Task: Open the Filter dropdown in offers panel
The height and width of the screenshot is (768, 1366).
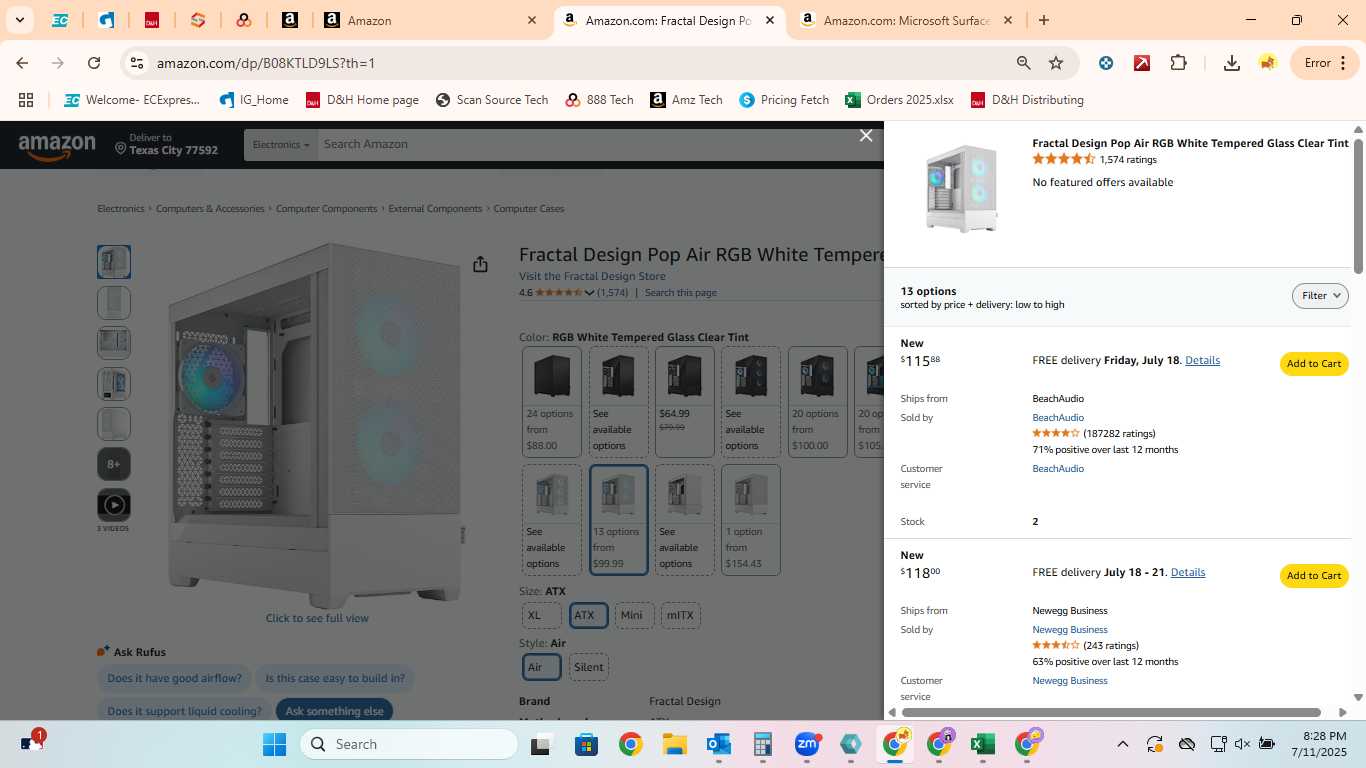Action: pyautogui.click(x=1320, y=296)
